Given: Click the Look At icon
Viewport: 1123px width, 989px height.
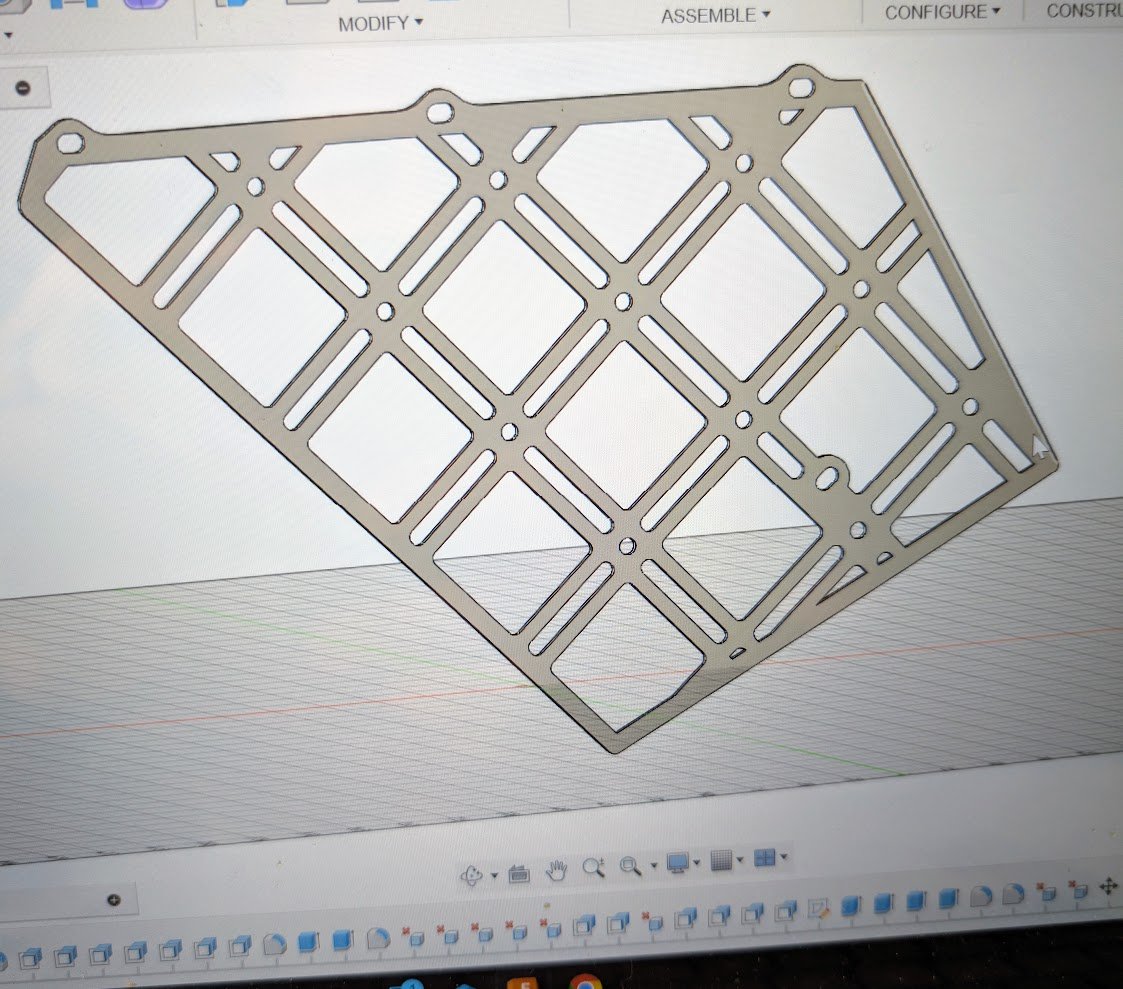Looking at the screenshot, I should tap(519, 873).
